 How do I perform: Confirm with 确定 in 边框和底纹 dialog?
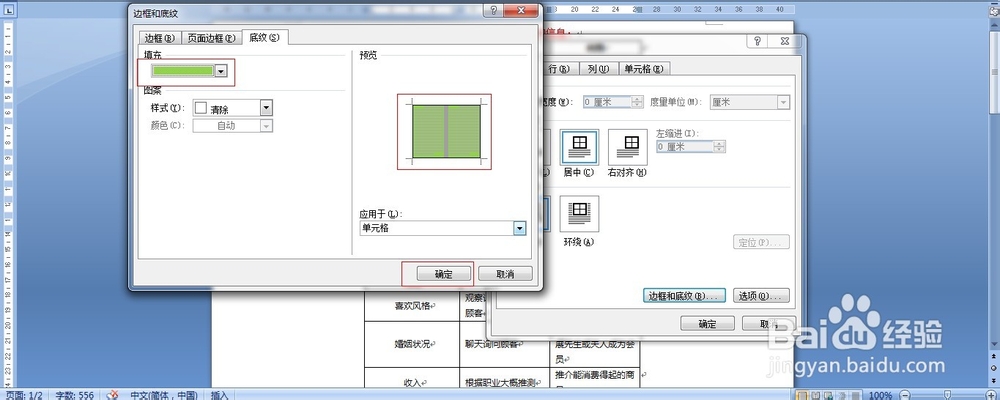[443, 274]
